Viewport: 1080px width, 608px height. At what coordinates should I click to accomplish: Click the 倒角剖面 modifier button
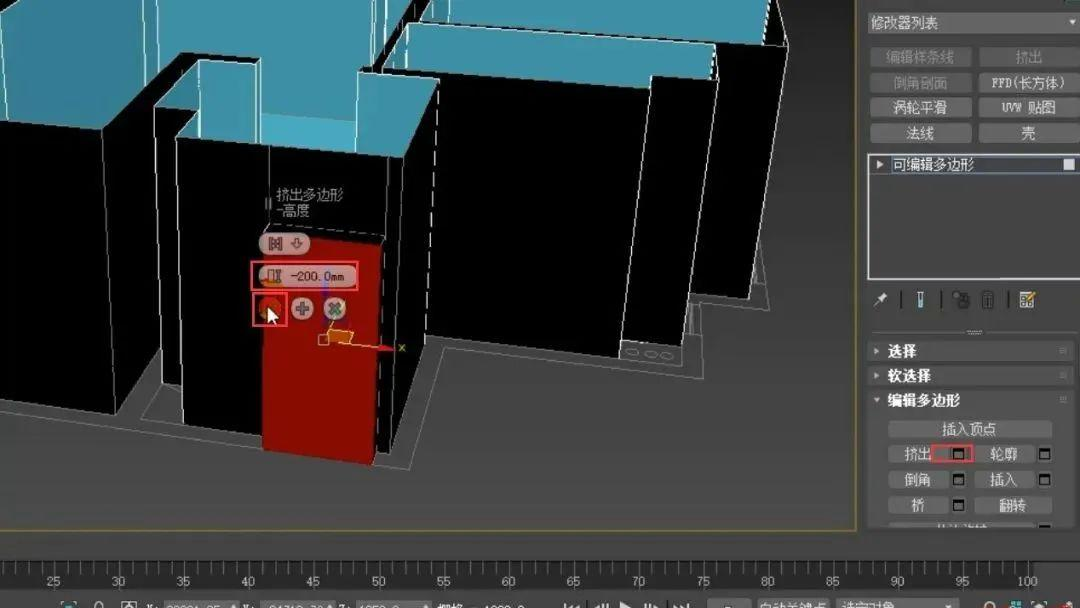pyautogui.click(x=920, y=83)
